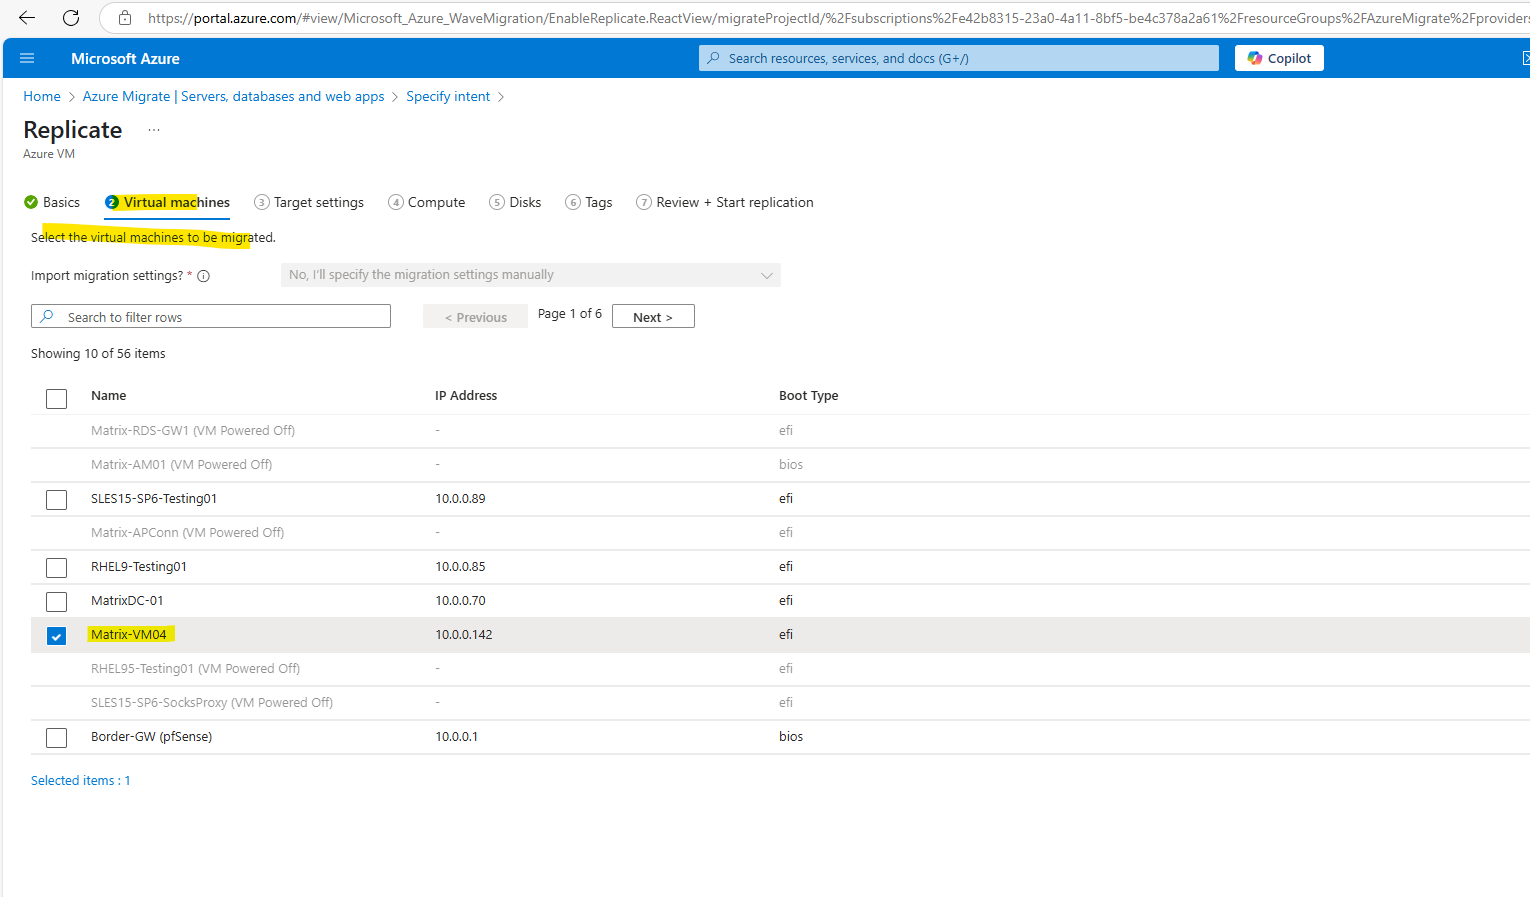The height and width of the screenshot is (897, 1530).
Task: Click the Microsoft Azure portal title
Action: (125, 58)
